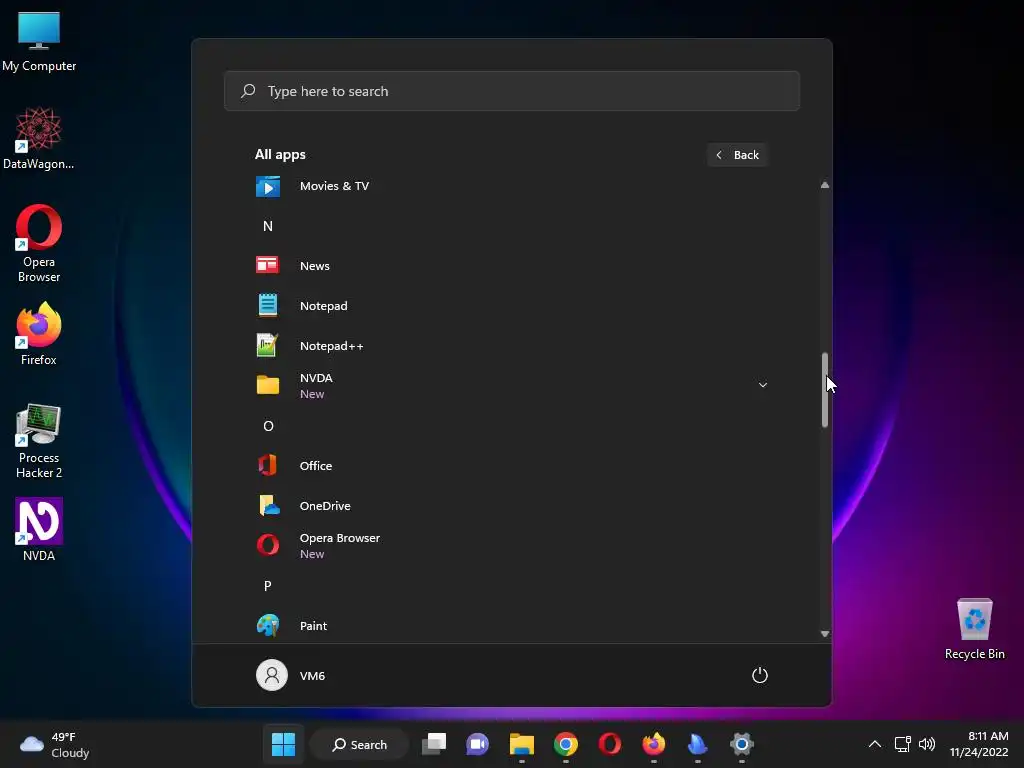1024x768 pixels.
Task: Select the NVDA desktop shortcut
Action: [39, 530]
